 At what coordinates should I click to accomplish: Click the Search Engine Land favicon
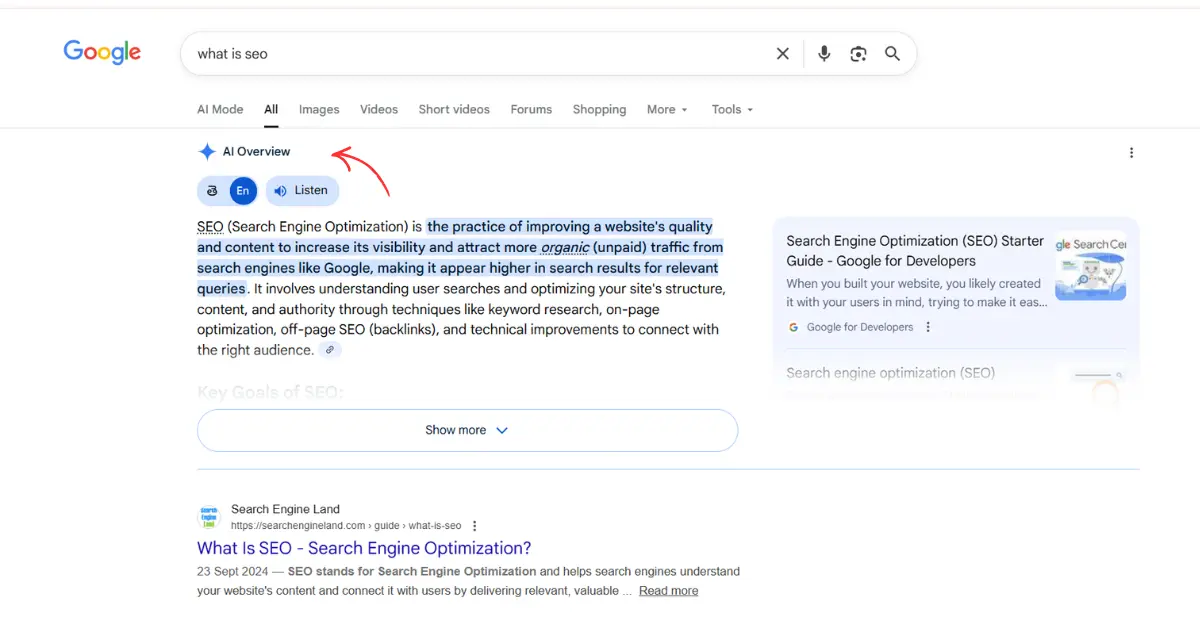(x=208, y=515)
